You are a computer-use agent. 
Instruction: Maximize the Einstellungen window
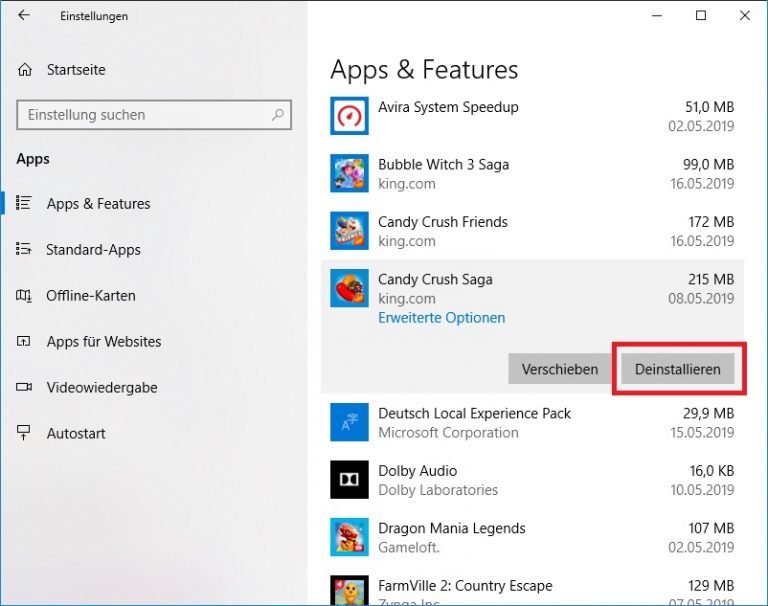click(701, 16)
